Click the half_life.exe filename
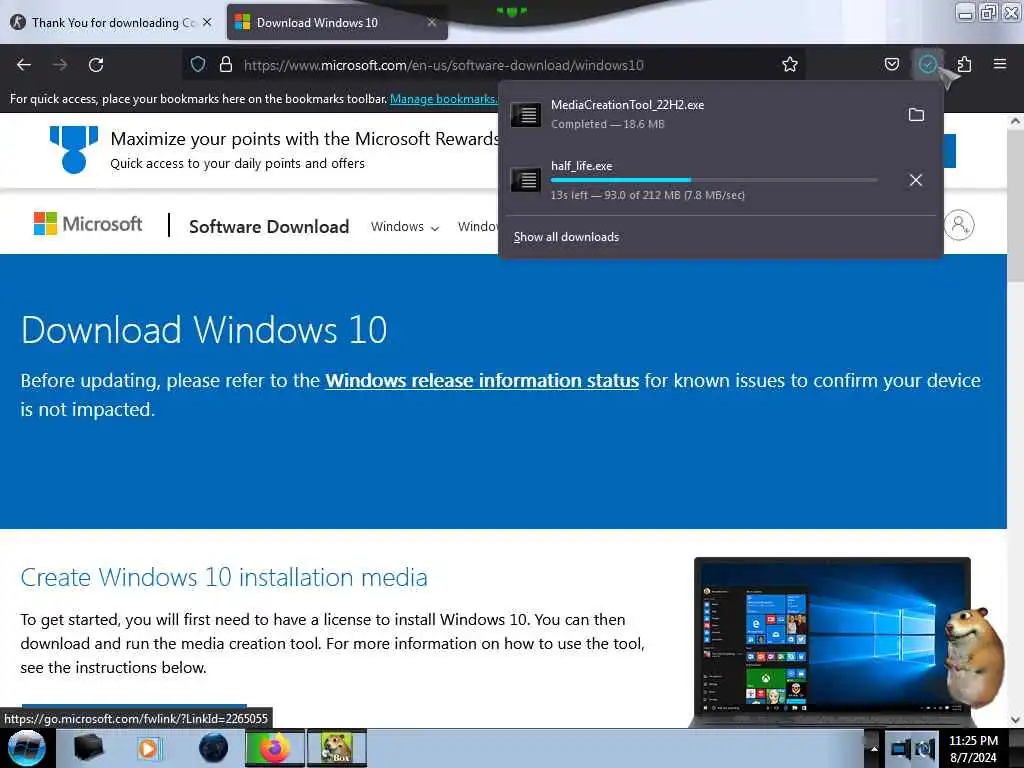This screenshot has height=768, width=1024. coord(581,166)
